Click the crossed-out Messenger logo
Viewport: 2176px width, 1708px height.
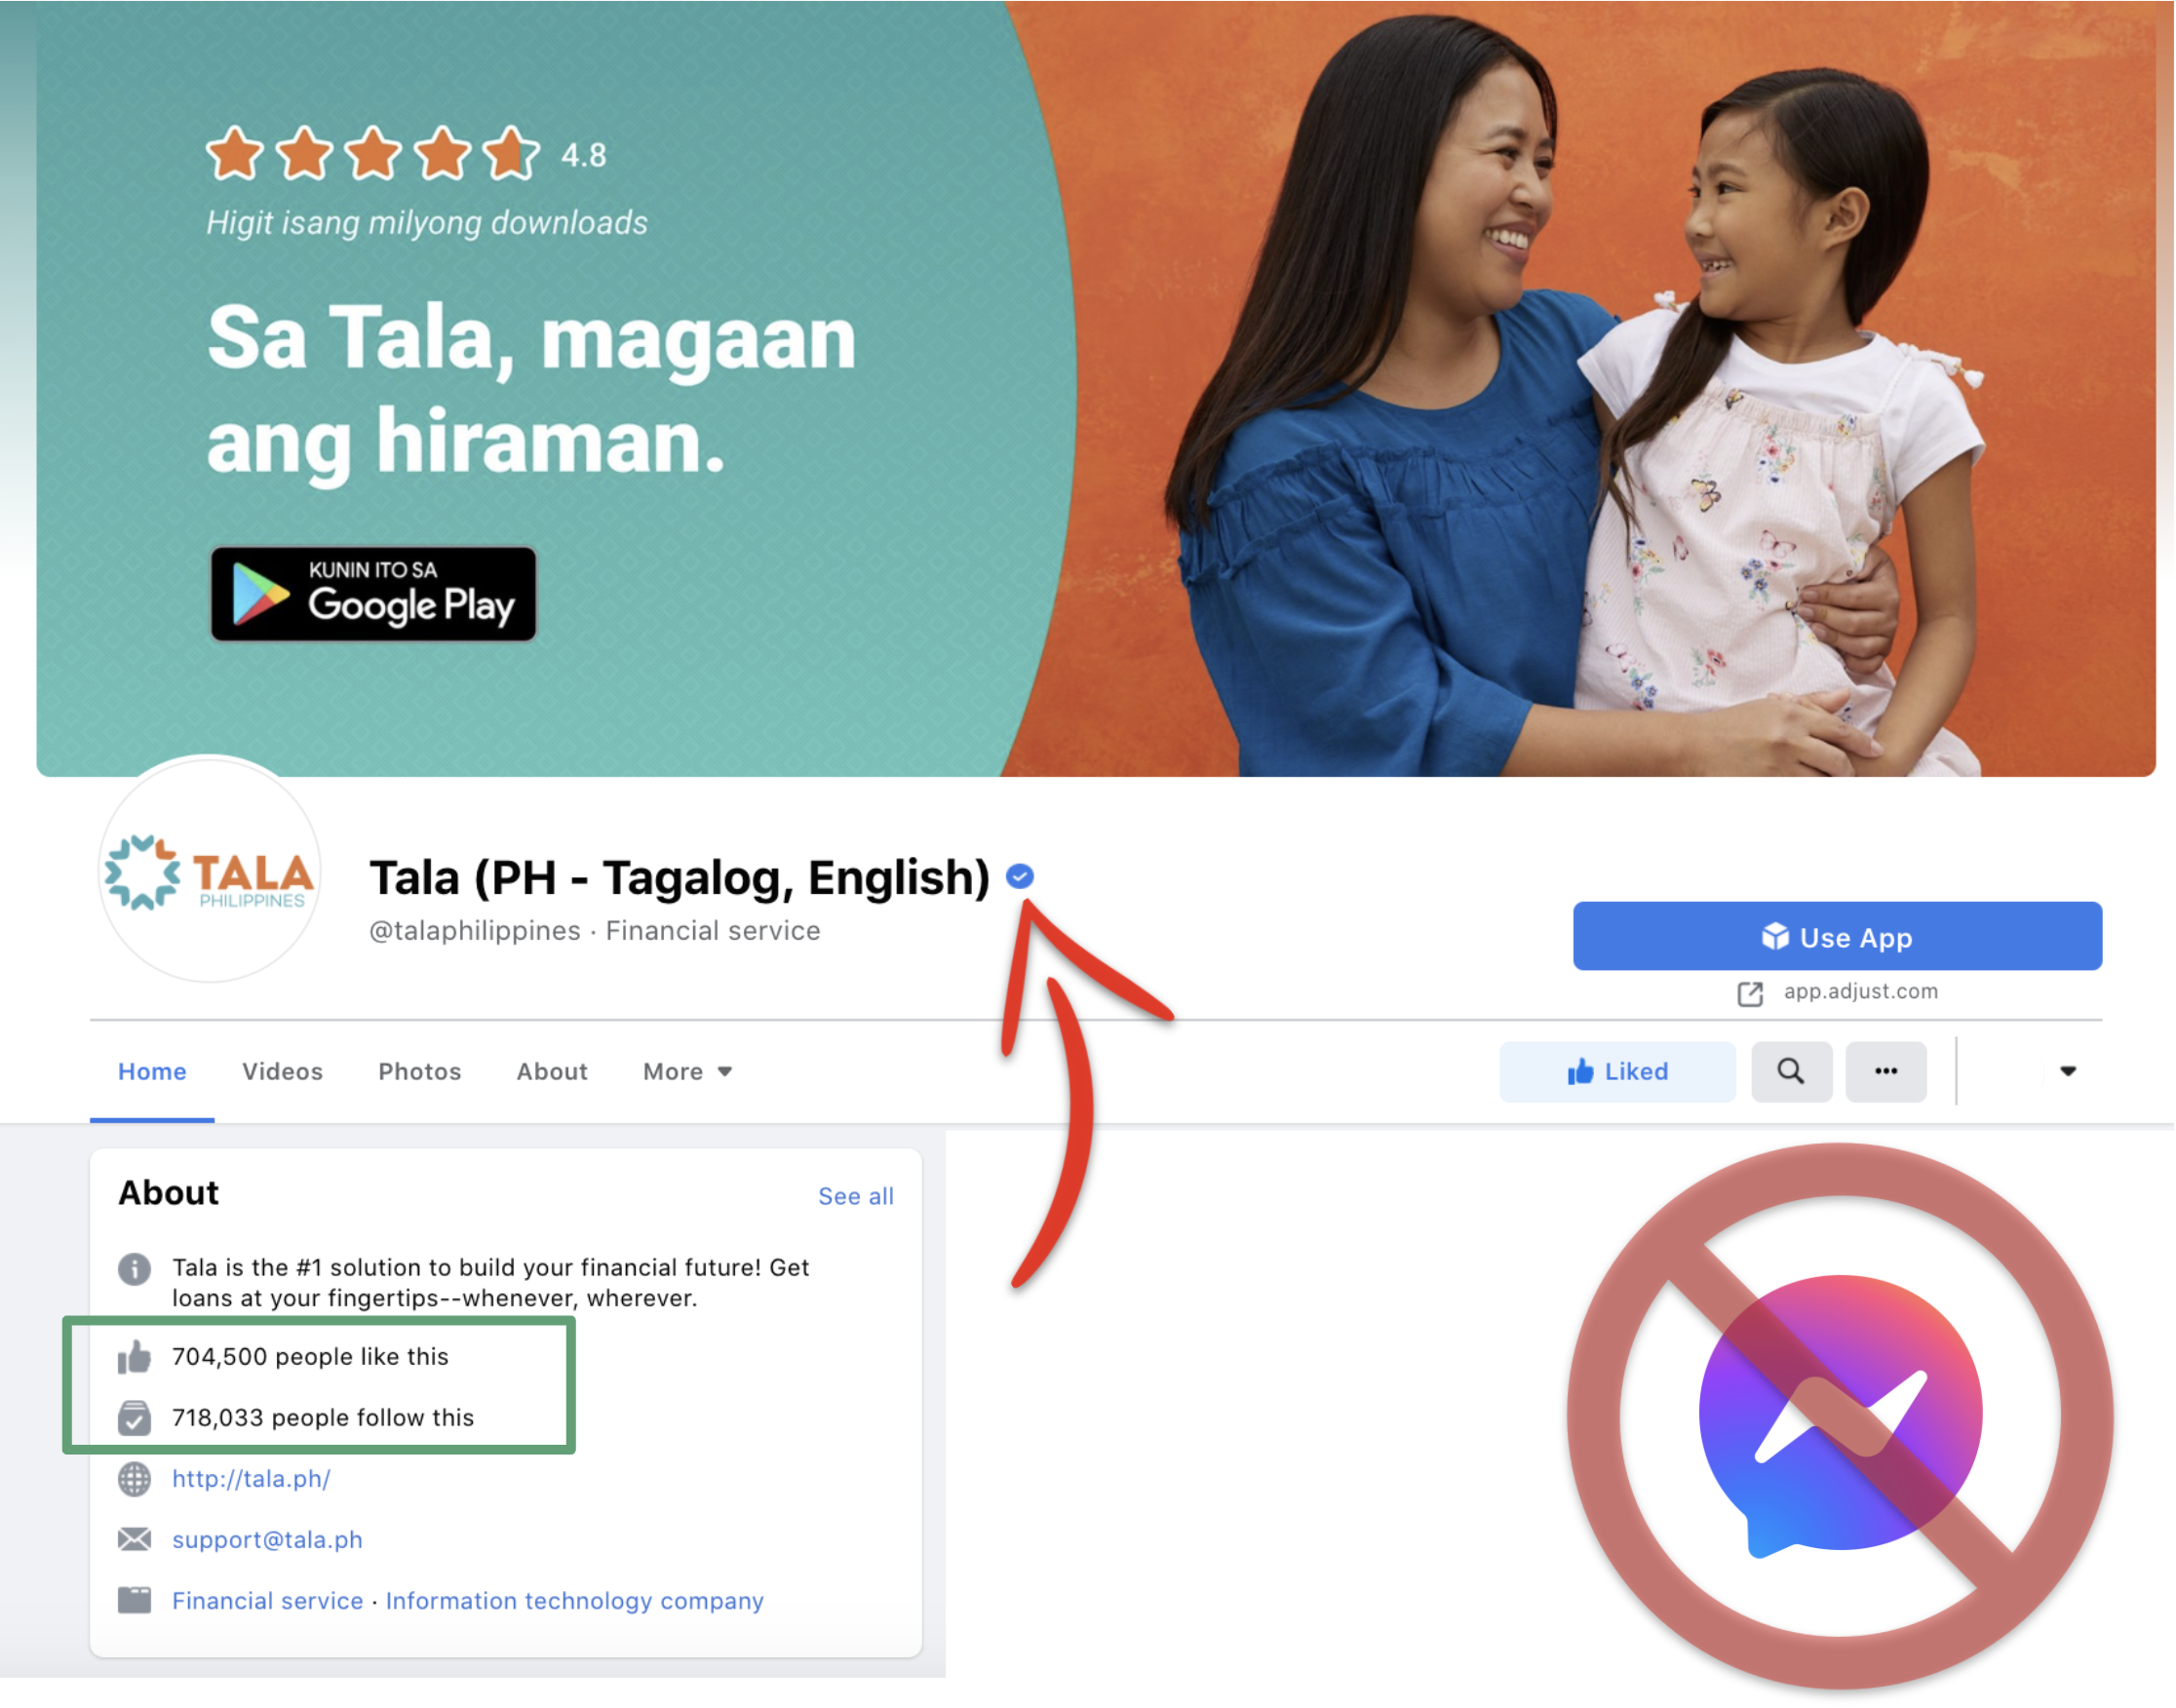click(x=1842, y=1417)
